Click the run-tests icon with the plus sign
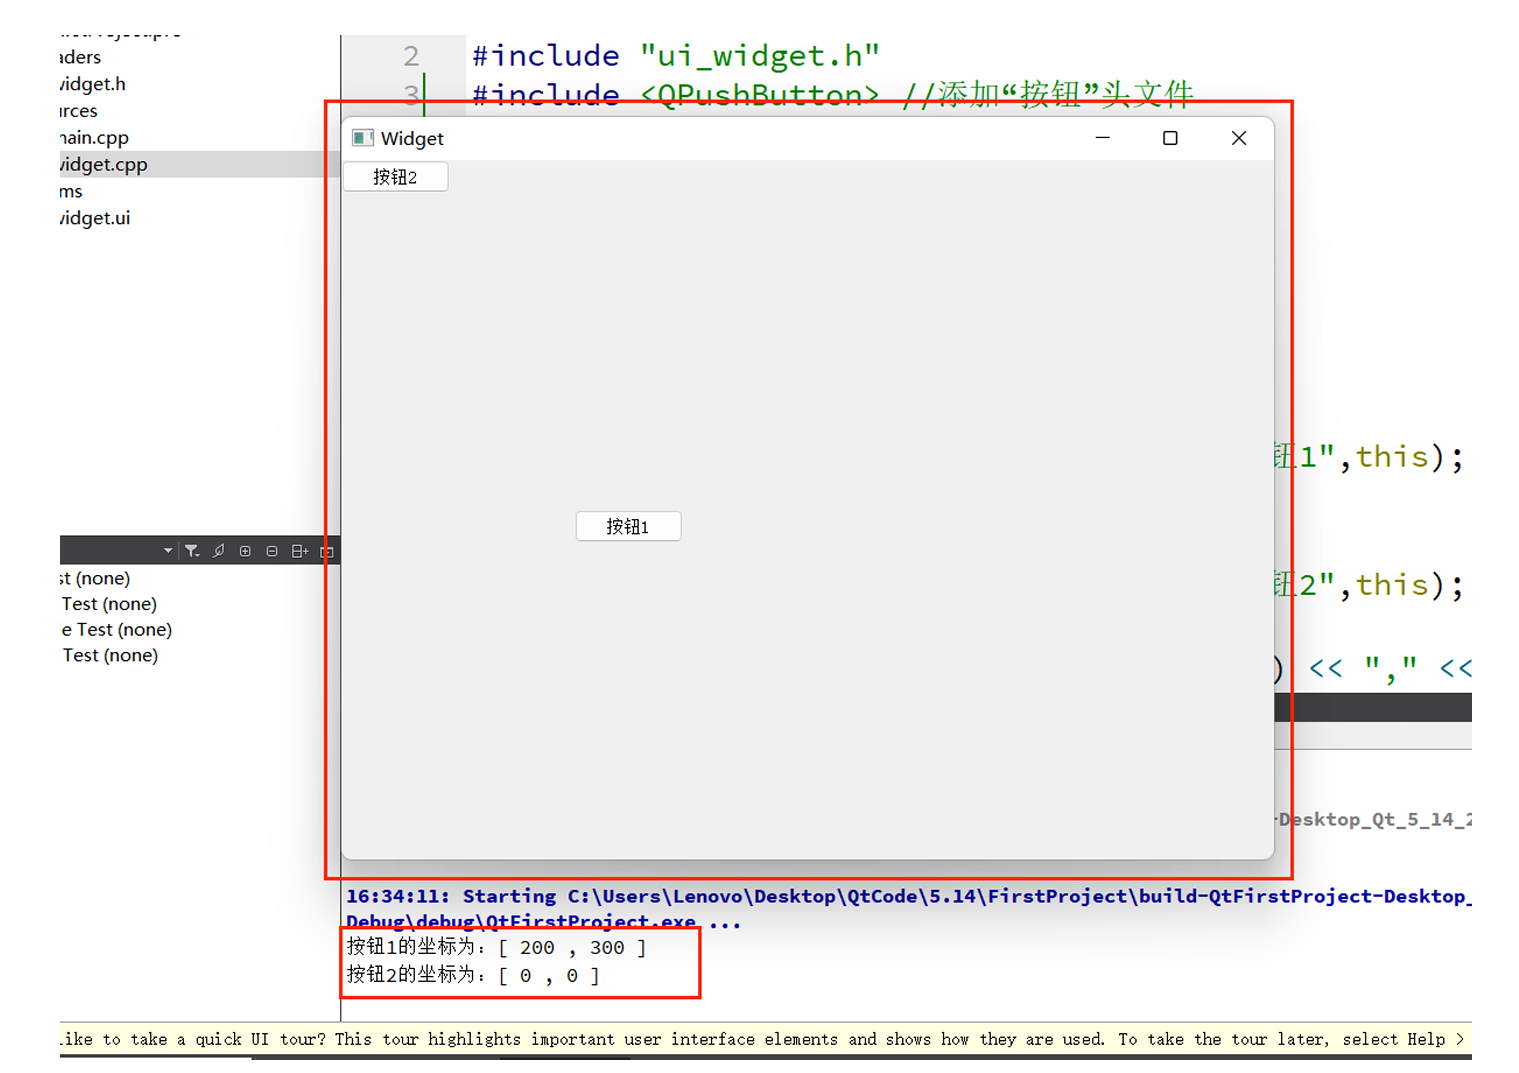Viewport: 1519px width, 1073px height. [298, 550]
